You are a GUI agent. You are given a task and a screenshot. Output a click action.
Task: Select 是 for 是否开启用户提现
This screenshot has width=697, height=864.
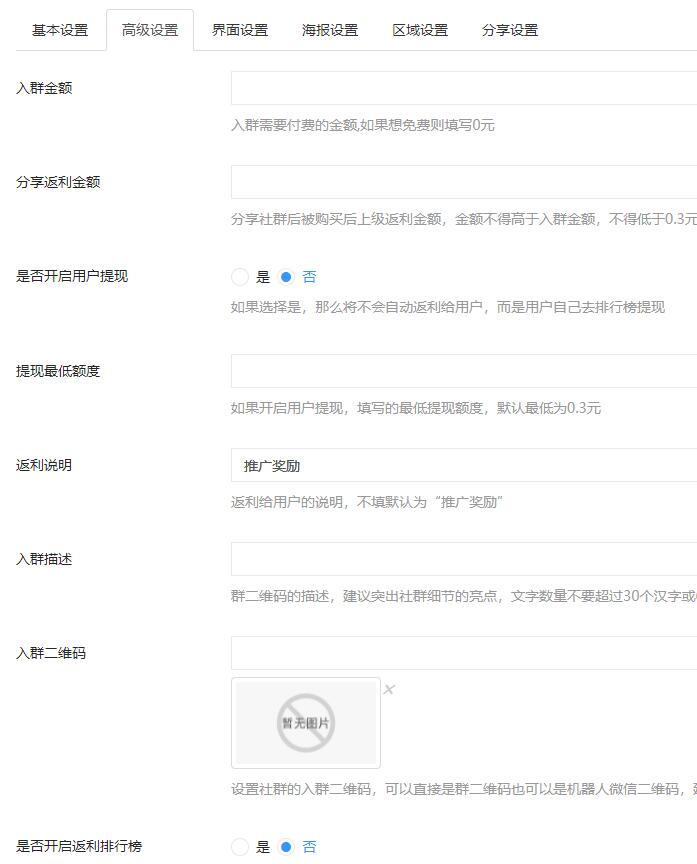coord(240,277)
